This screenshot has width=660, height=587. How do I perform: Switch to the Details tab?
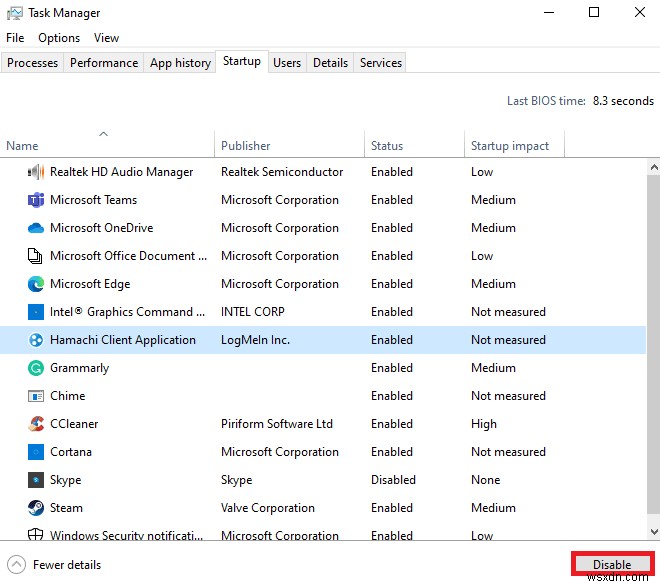[330, 63]
